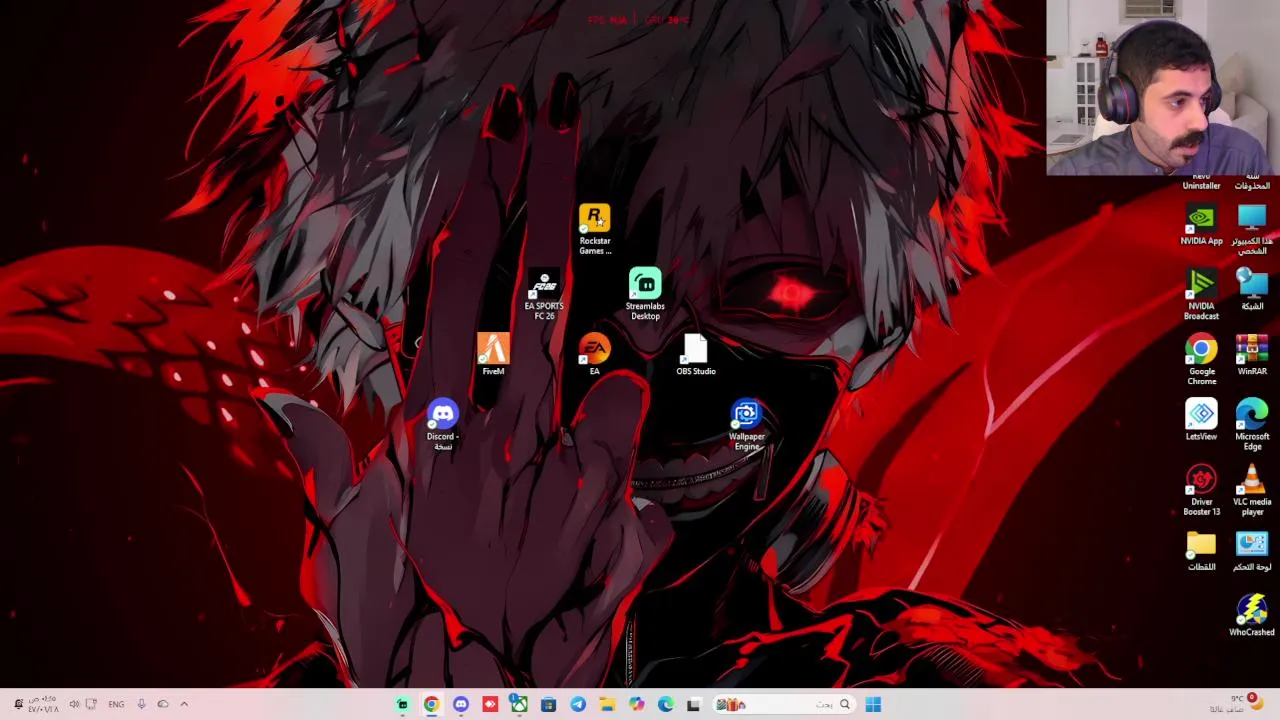Open Telegram from the taskbar
1280x720 pixels.
[578, 704]
